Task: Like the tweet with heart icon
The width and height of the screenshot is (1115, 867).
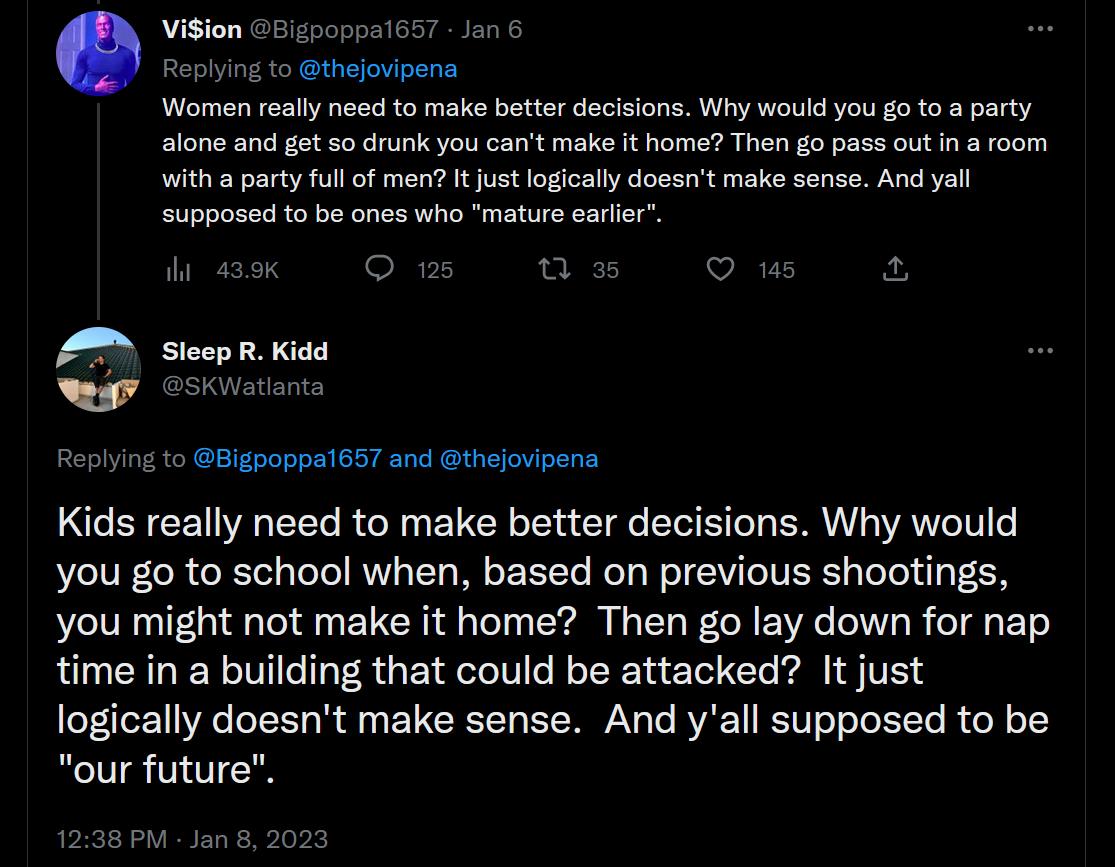Action: (x=720, y=269)
